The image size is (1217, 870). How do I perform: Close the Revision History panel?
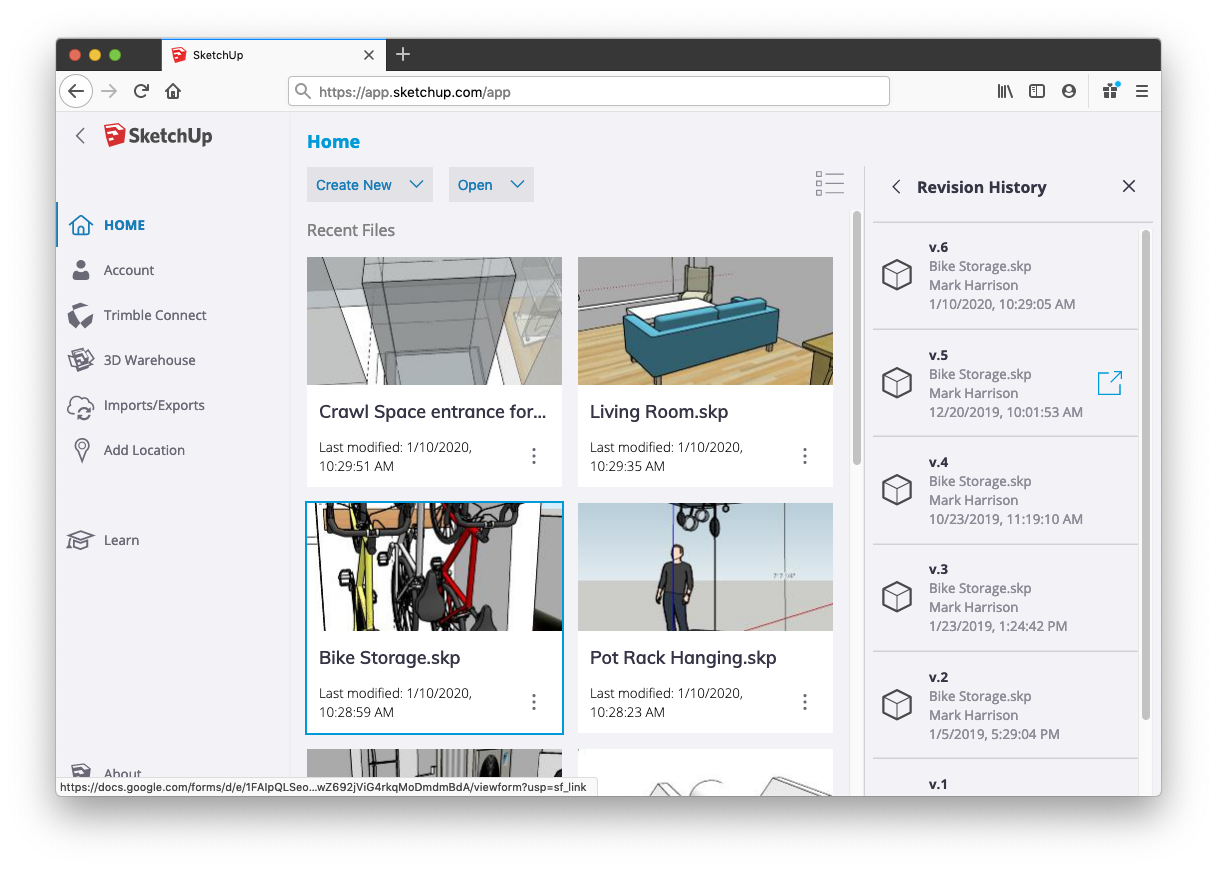click(x=1129, y=186)
